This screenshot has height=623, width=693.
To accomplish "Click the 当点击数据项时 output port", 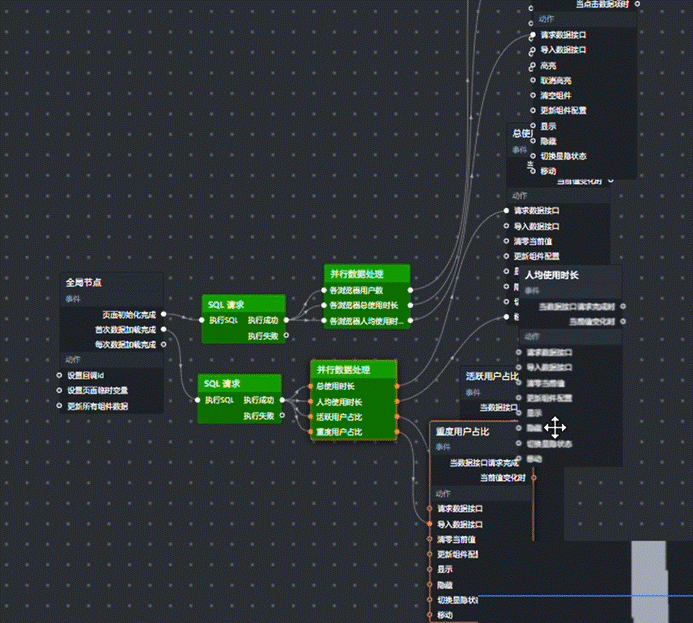I will 637,4.
